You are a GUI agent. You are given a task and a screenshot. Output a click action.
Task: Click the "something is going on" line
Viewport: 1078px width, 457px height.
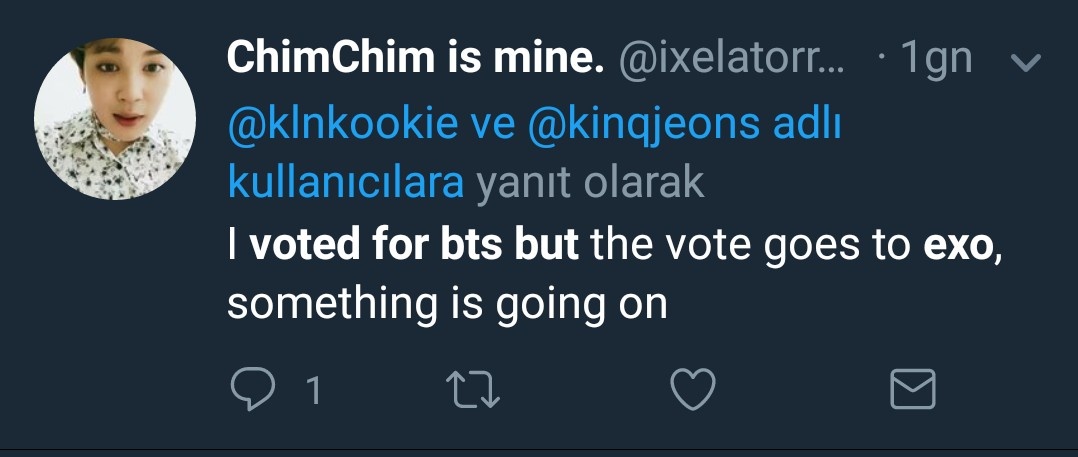pos(447,302)
